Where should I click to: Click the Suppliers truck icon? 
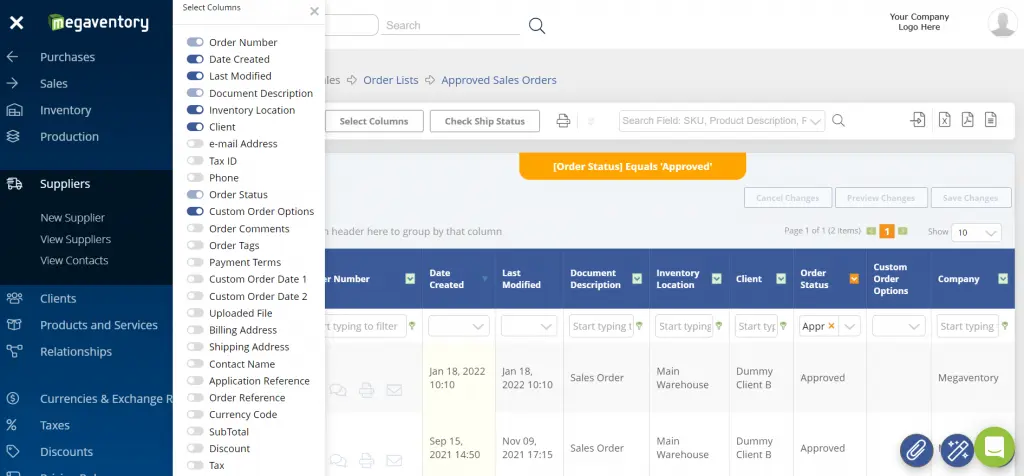[x=14, y=183]
